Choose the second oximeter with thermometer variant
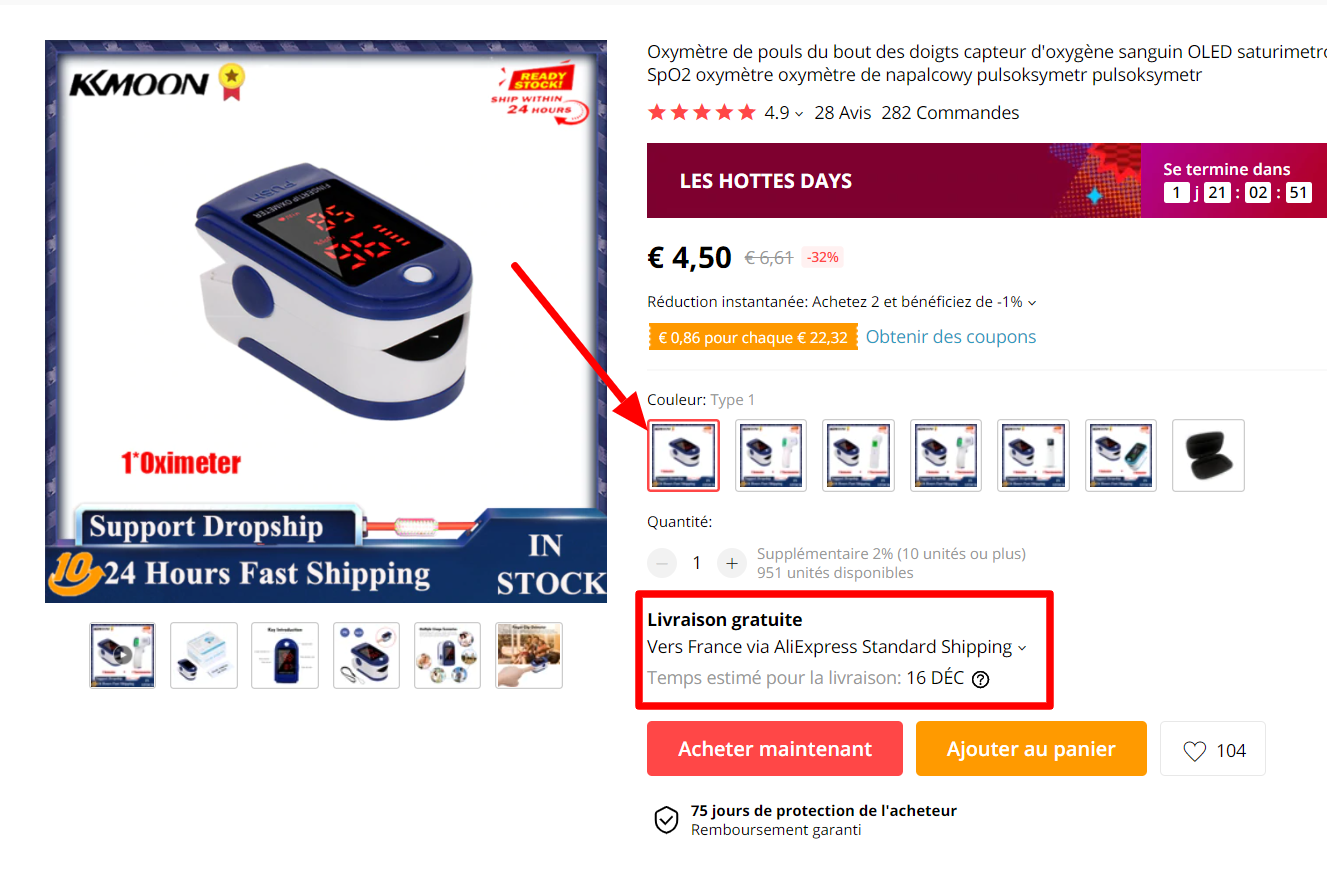 click(x=771, y=455)
